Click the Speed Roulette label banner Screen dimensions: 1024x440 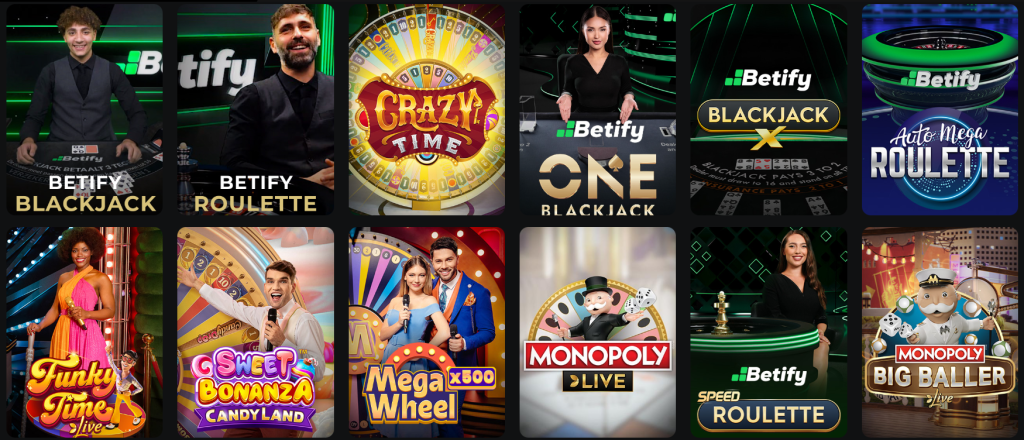[x=769, y=415]
